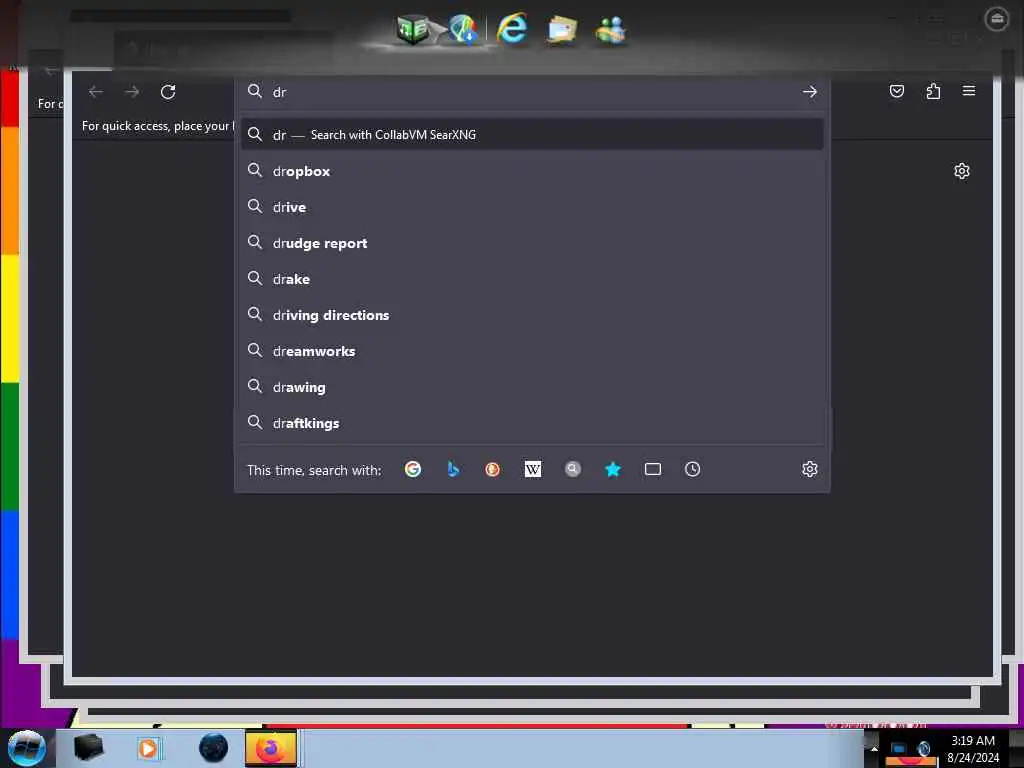The height and width of the screenshot is (768, 1024).
Task: Select the 'drudge report' suggestion
Action: click(x=532, y=243)
